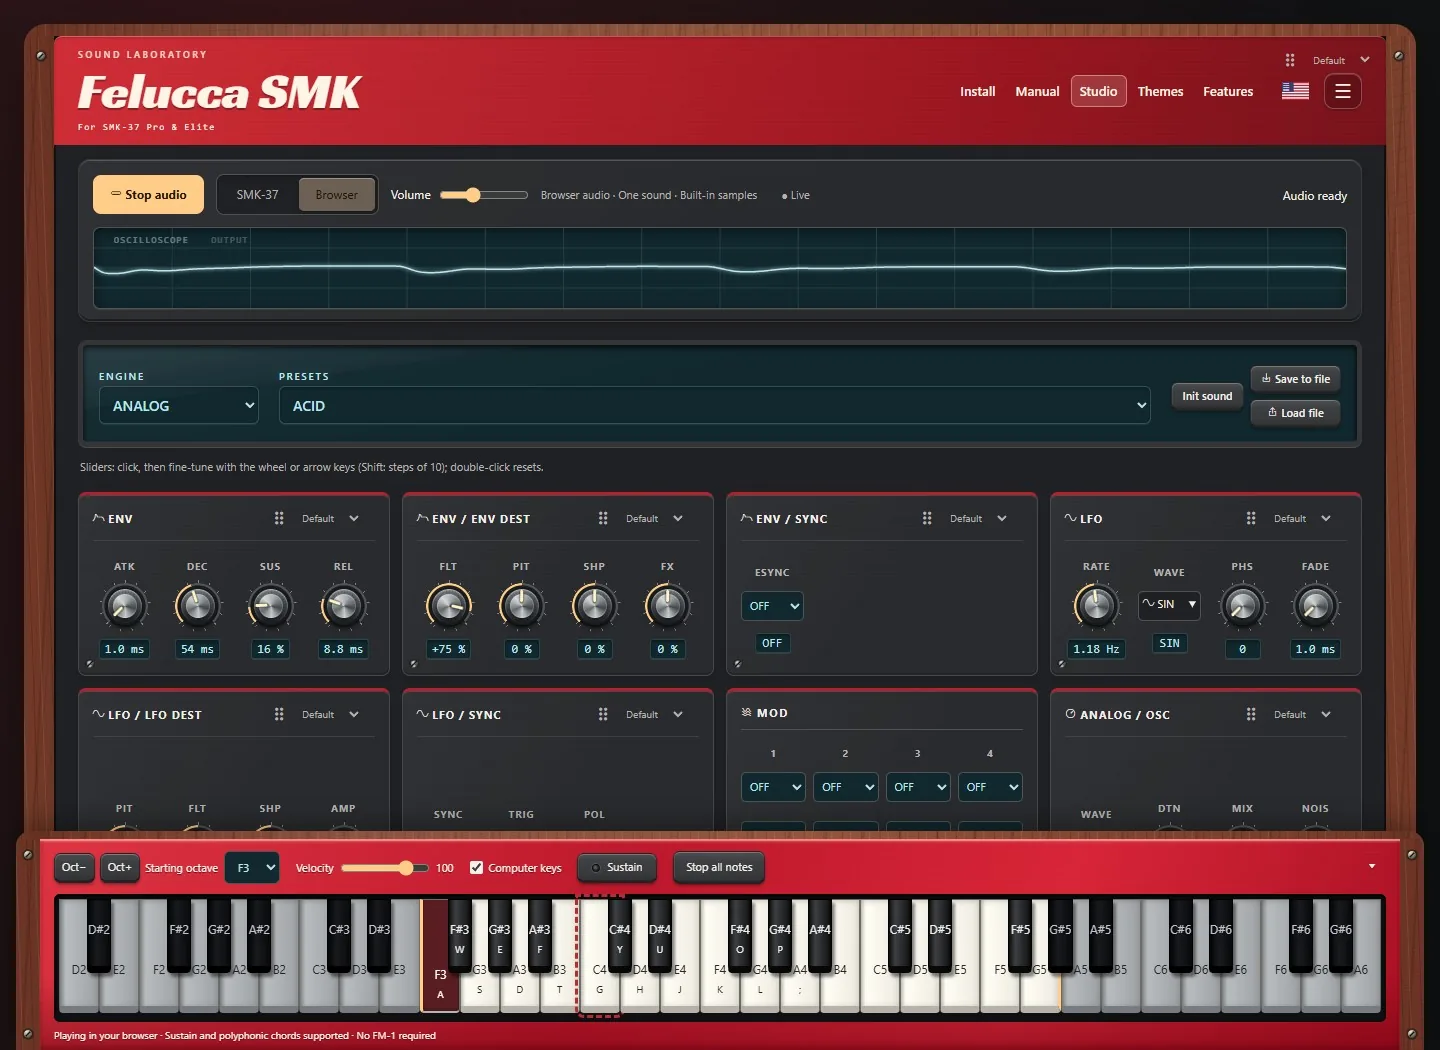Open the ENGINE dropdown showing ANALOG
This screenshot has height=1050, width=1440.
[179, 406]
